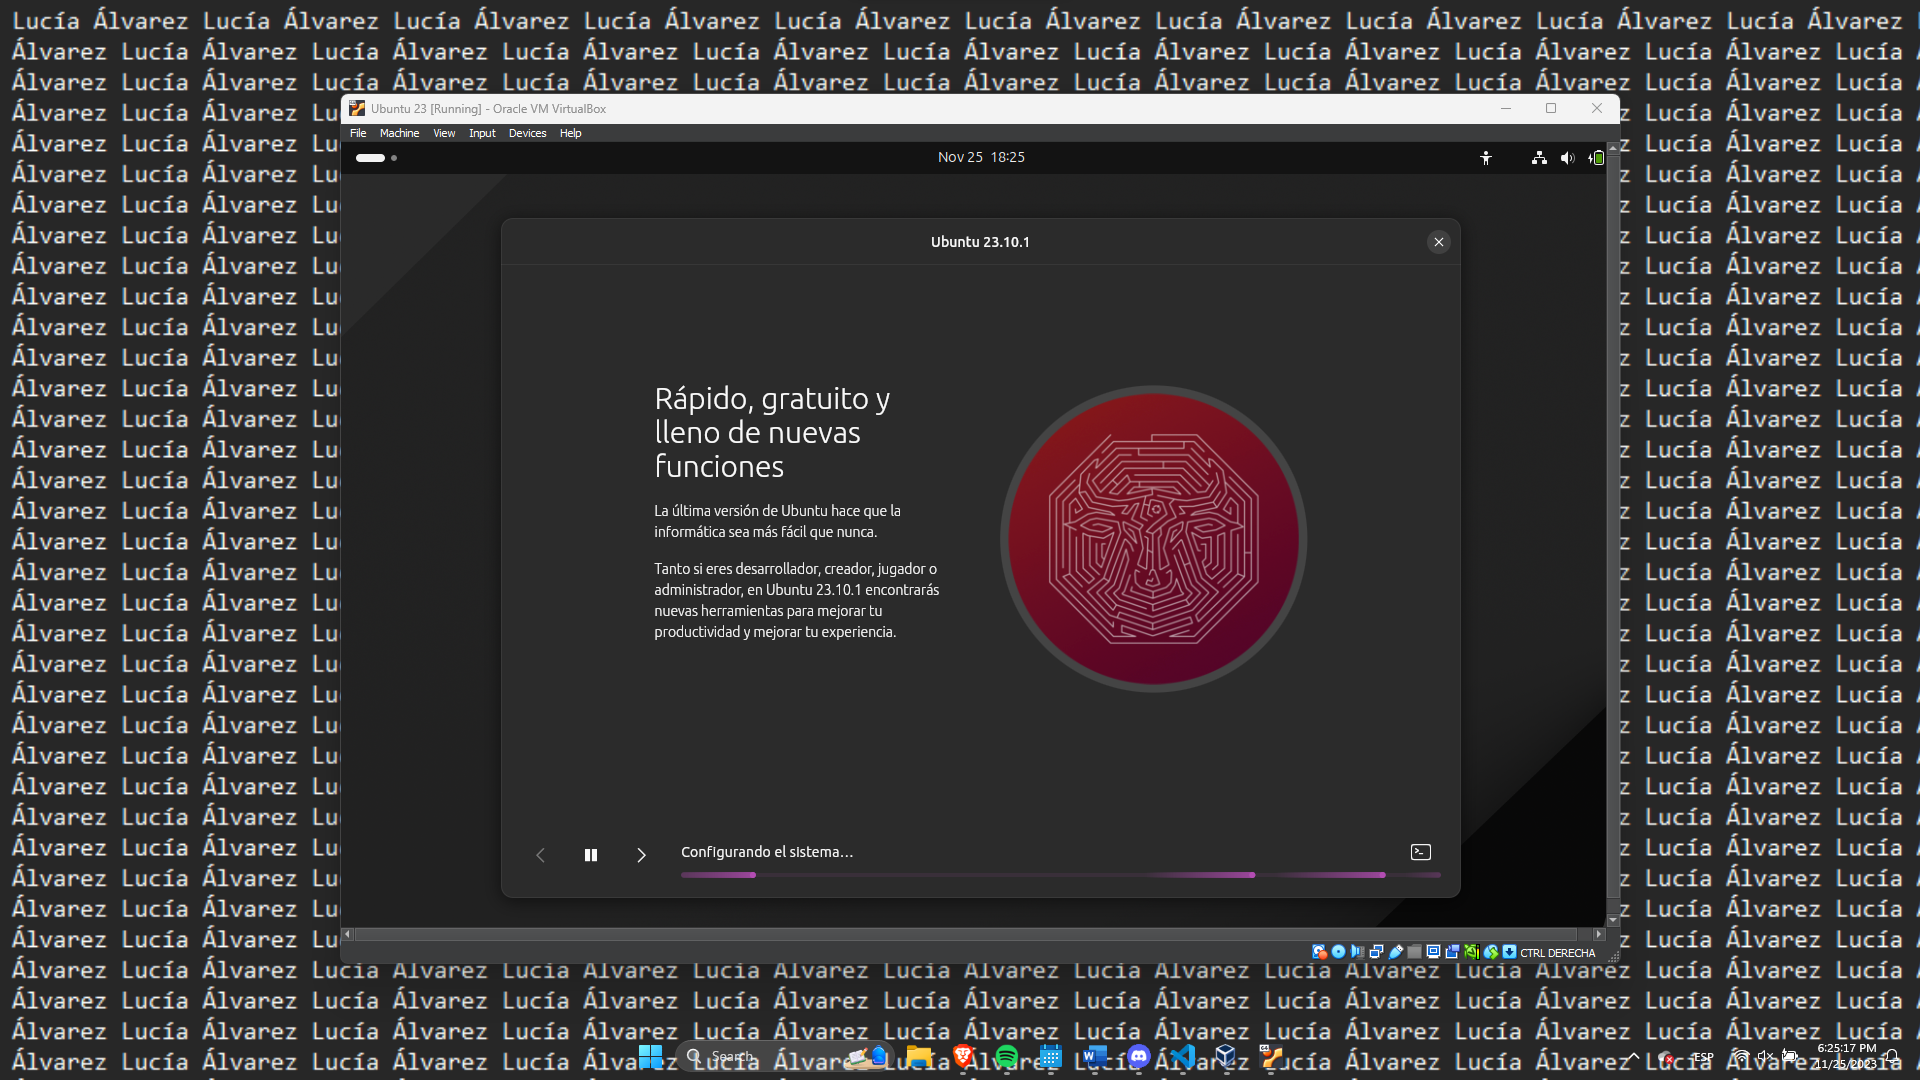This screenshot has height=1080, width=1920.
Task: Go to the previous installer slide
Action: click(540, 855)
